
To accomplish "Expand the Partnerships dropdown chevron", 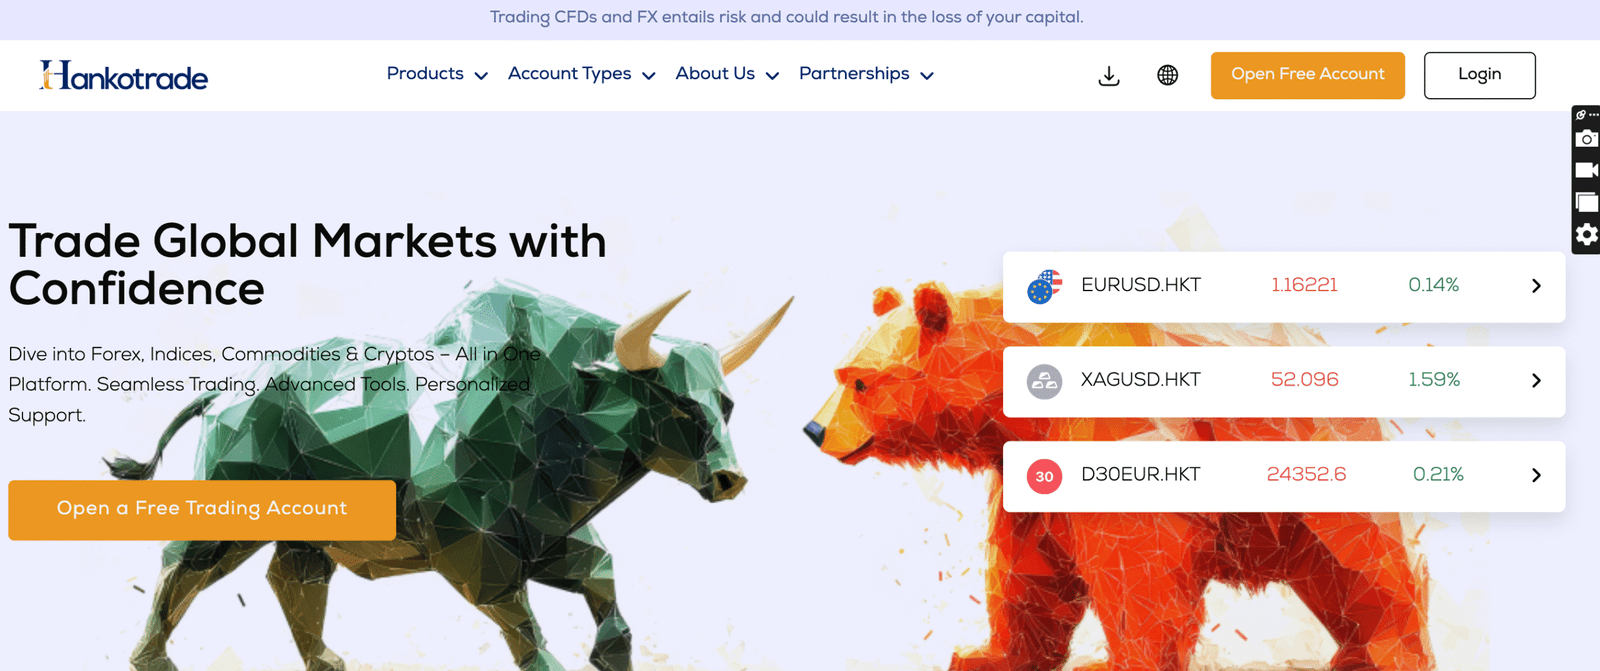I will pyautogui.click(x=927, y=76).
